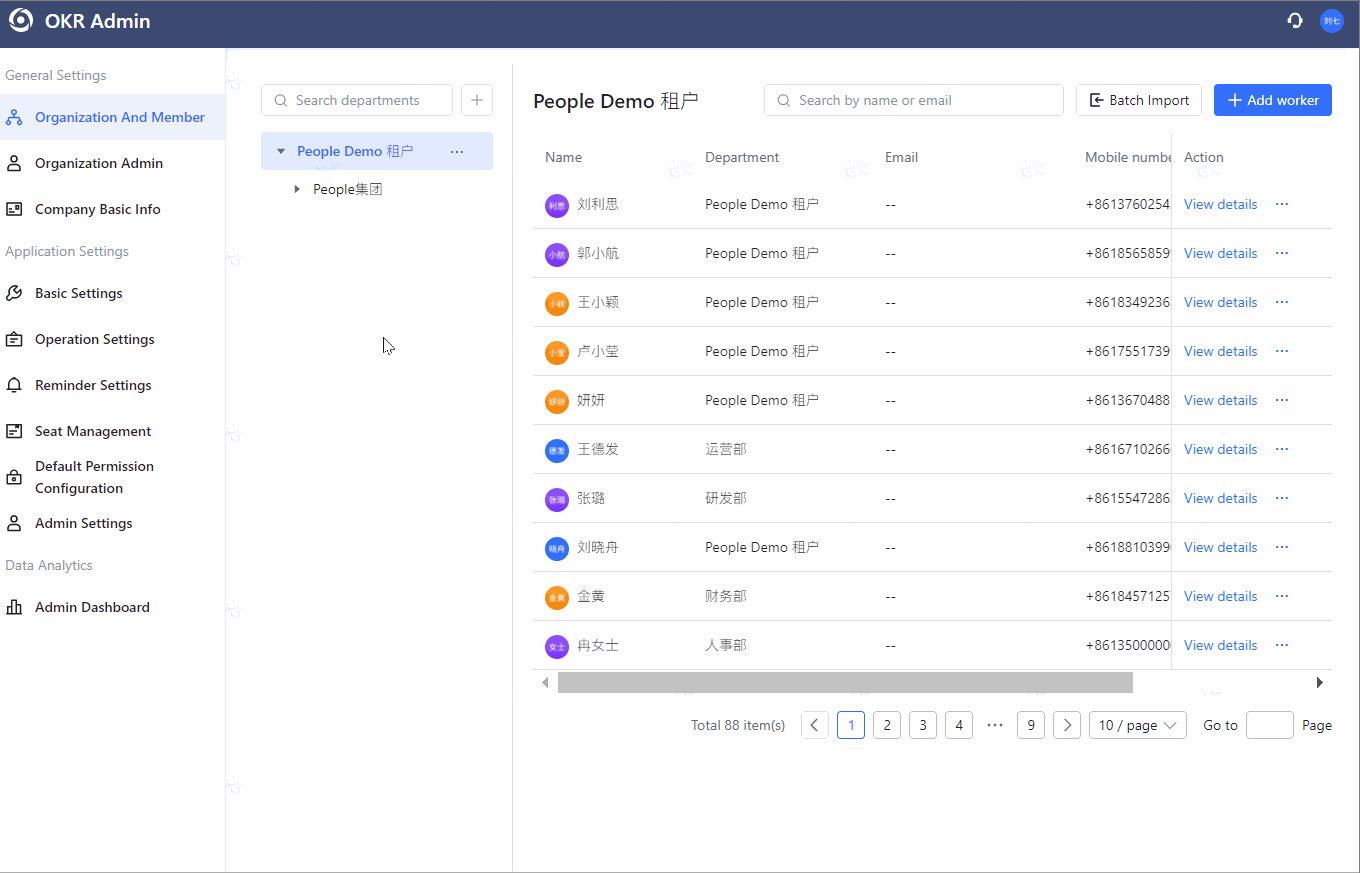Image resolution: width=1360 pixels, height=873 pixels.
Task: Click the Company Basic Info icon
Action: (x=14, y=209)
